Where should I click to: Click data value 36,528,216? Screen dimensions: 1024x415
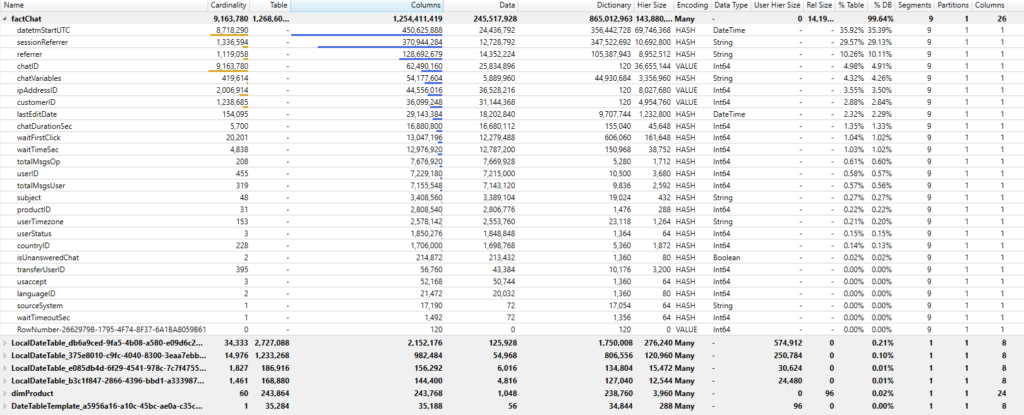tap(498, 90)
